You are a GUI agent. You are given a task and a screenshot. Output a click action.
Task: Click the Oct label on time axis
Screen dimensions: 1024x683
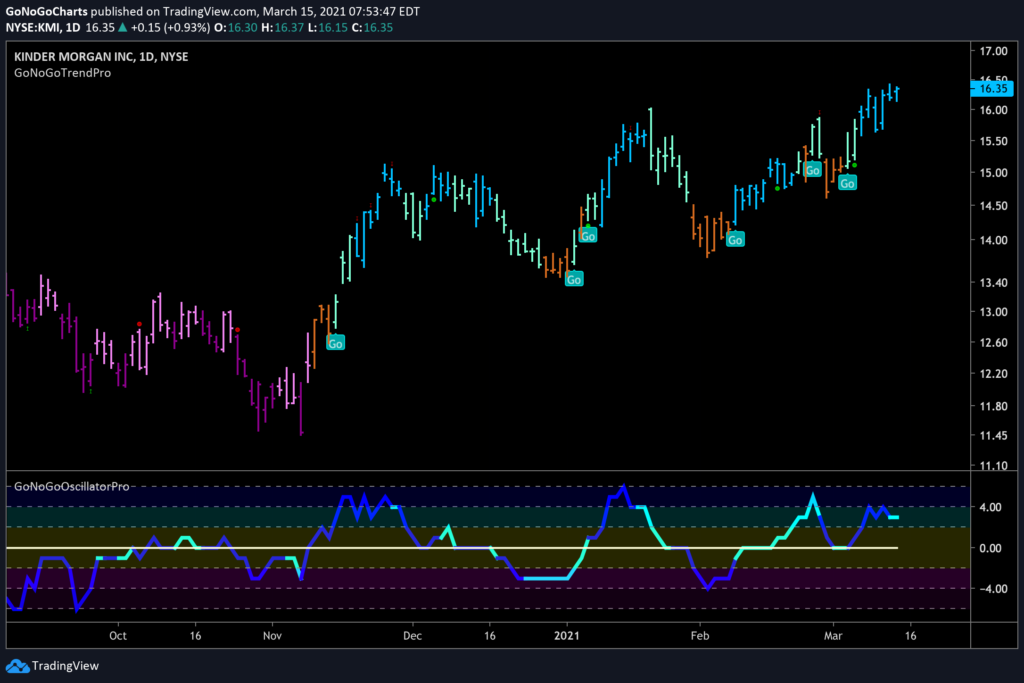[x=118, y=636]
